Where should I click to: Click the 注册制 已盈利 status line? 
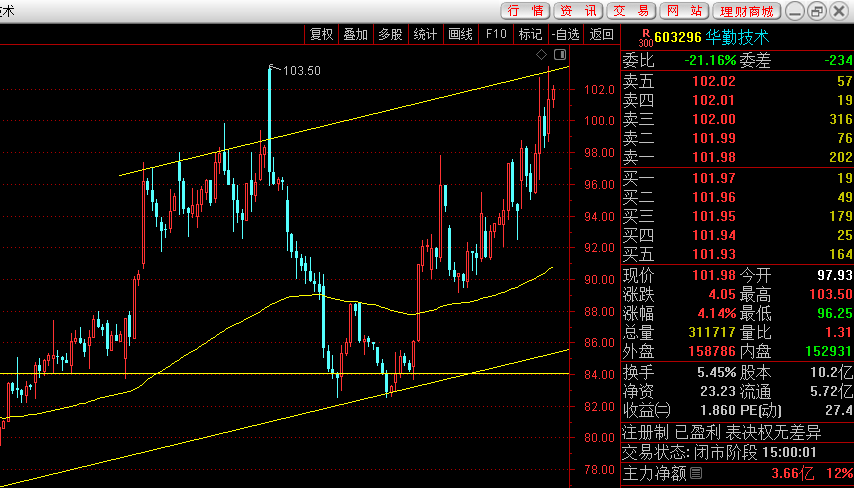point(722,433)
